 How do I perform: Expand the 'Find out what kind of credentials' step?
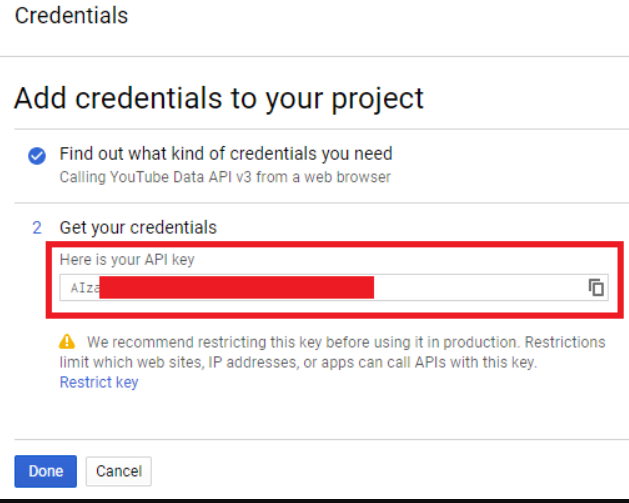pyautogui.click(x=226, y=154)
